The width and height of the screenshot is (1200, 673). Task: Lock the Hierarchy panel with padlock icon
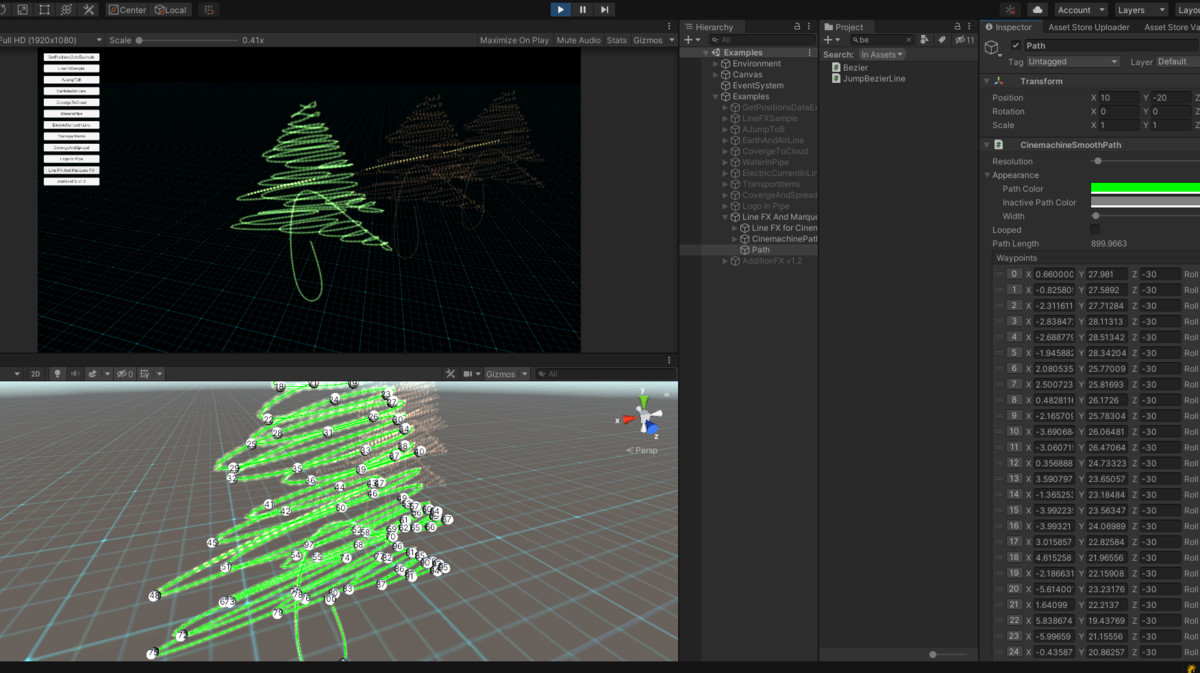point(796,27)
